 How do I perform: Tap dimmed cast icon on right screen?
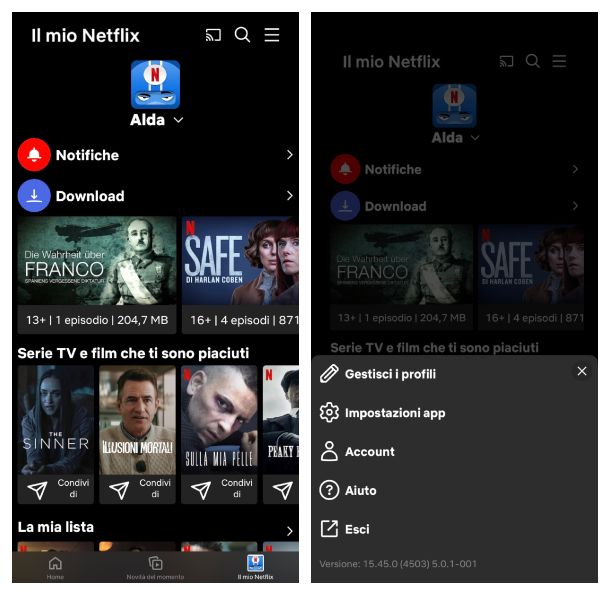(x=507, y=61)
